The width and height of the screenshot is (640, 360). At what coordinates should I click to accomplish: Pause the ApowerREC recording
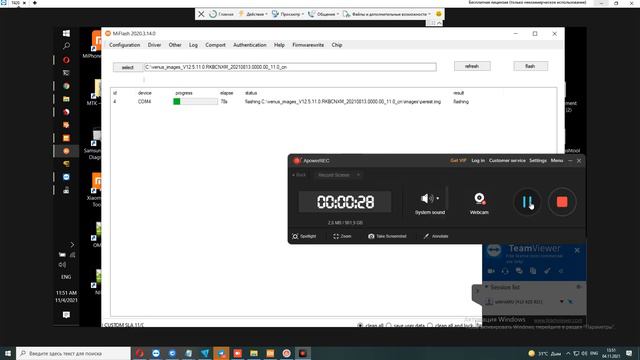527,202
